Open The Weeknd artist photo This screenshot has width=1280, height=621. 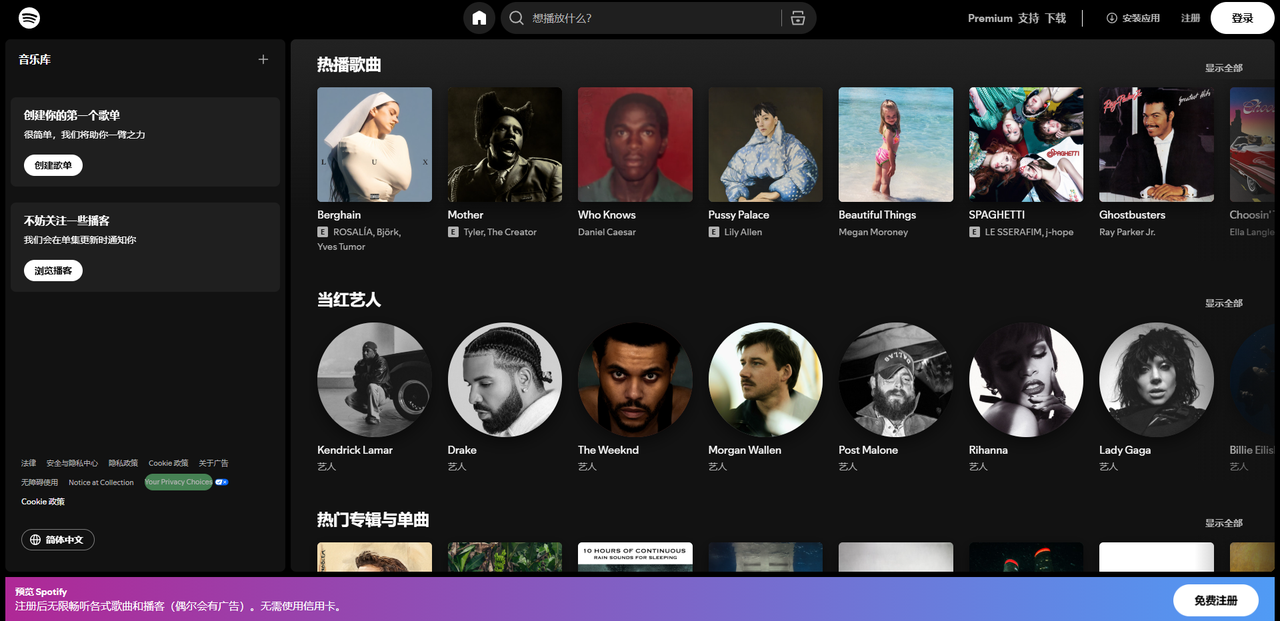[635, 380]
